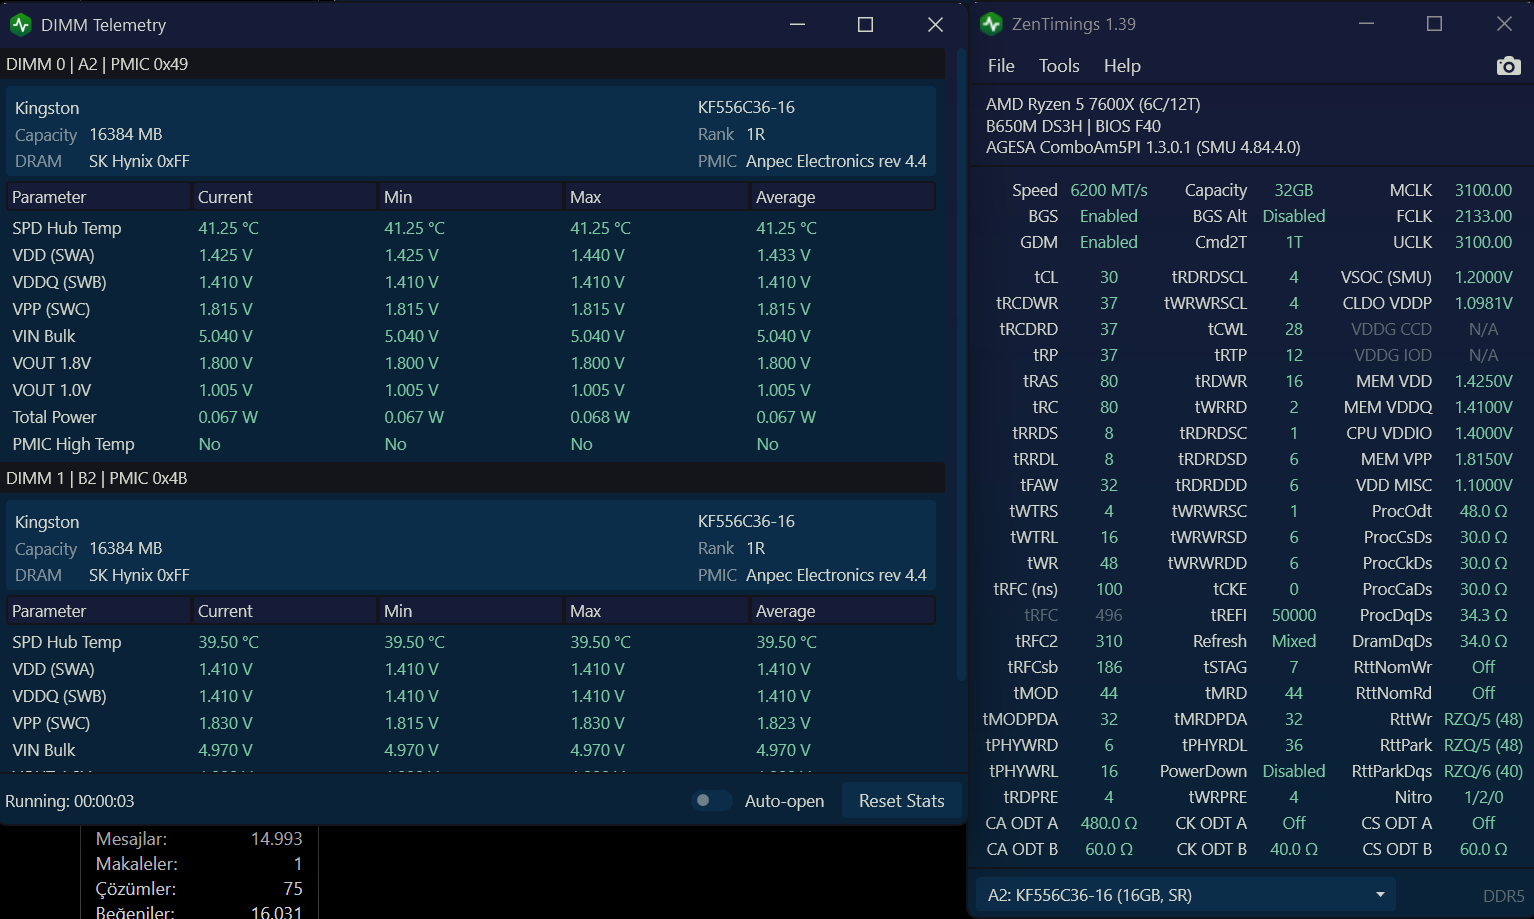This screenshot has width=1534, height=919.
Task: Click the Parameter column header in DIMM 1 table
Action: tap(99, 611)
